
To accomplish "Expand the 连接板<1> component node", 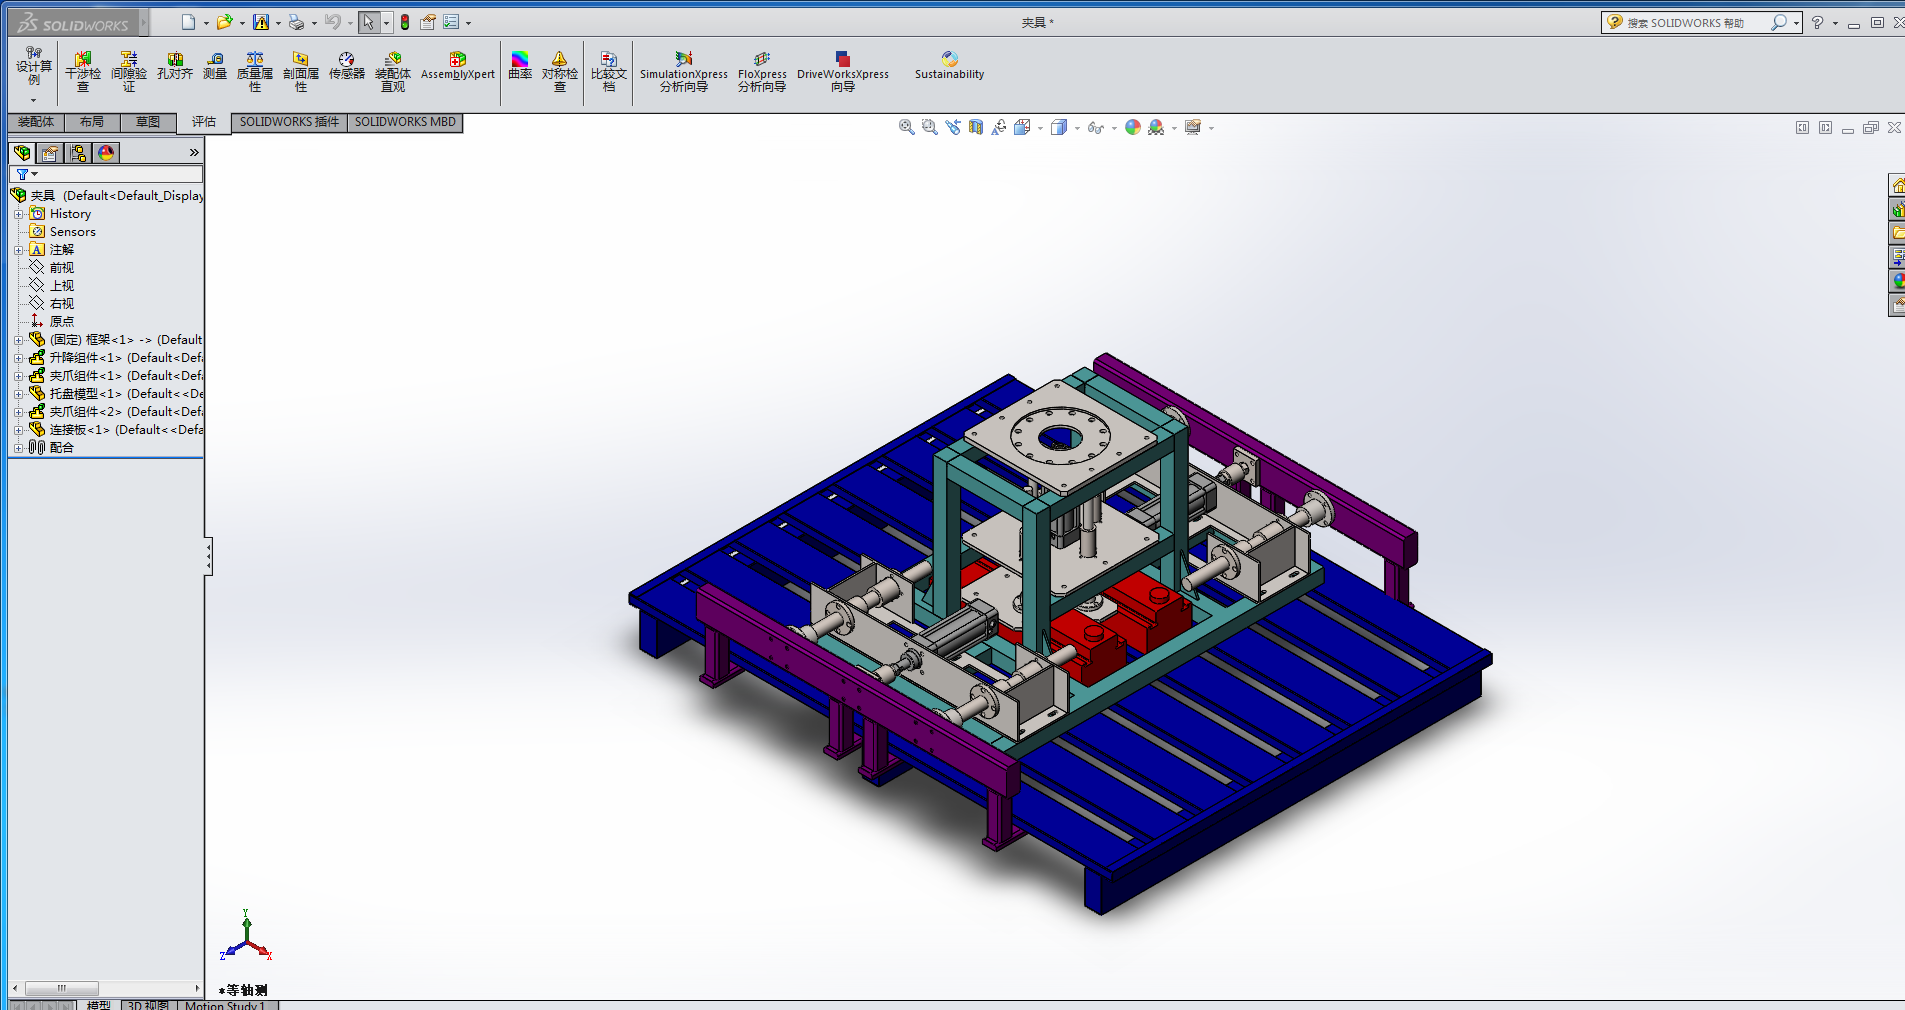I will (x=18, y=430).
